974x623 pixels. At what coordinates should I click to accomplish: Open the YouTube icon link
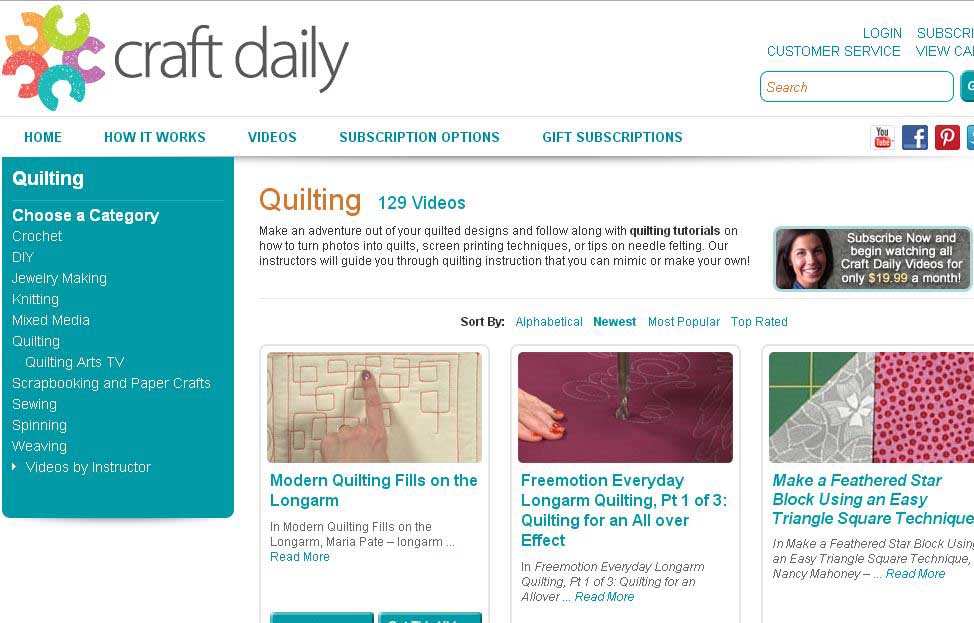tap(883, 137)
